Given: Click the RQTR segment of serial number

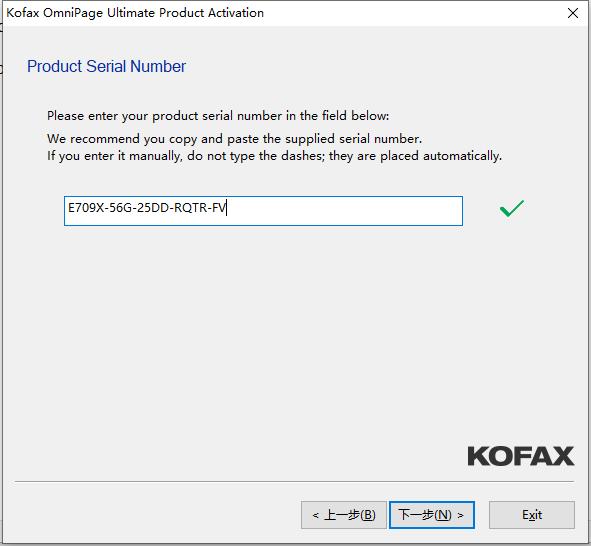Looking at the screenshot, I should (190, 208).
